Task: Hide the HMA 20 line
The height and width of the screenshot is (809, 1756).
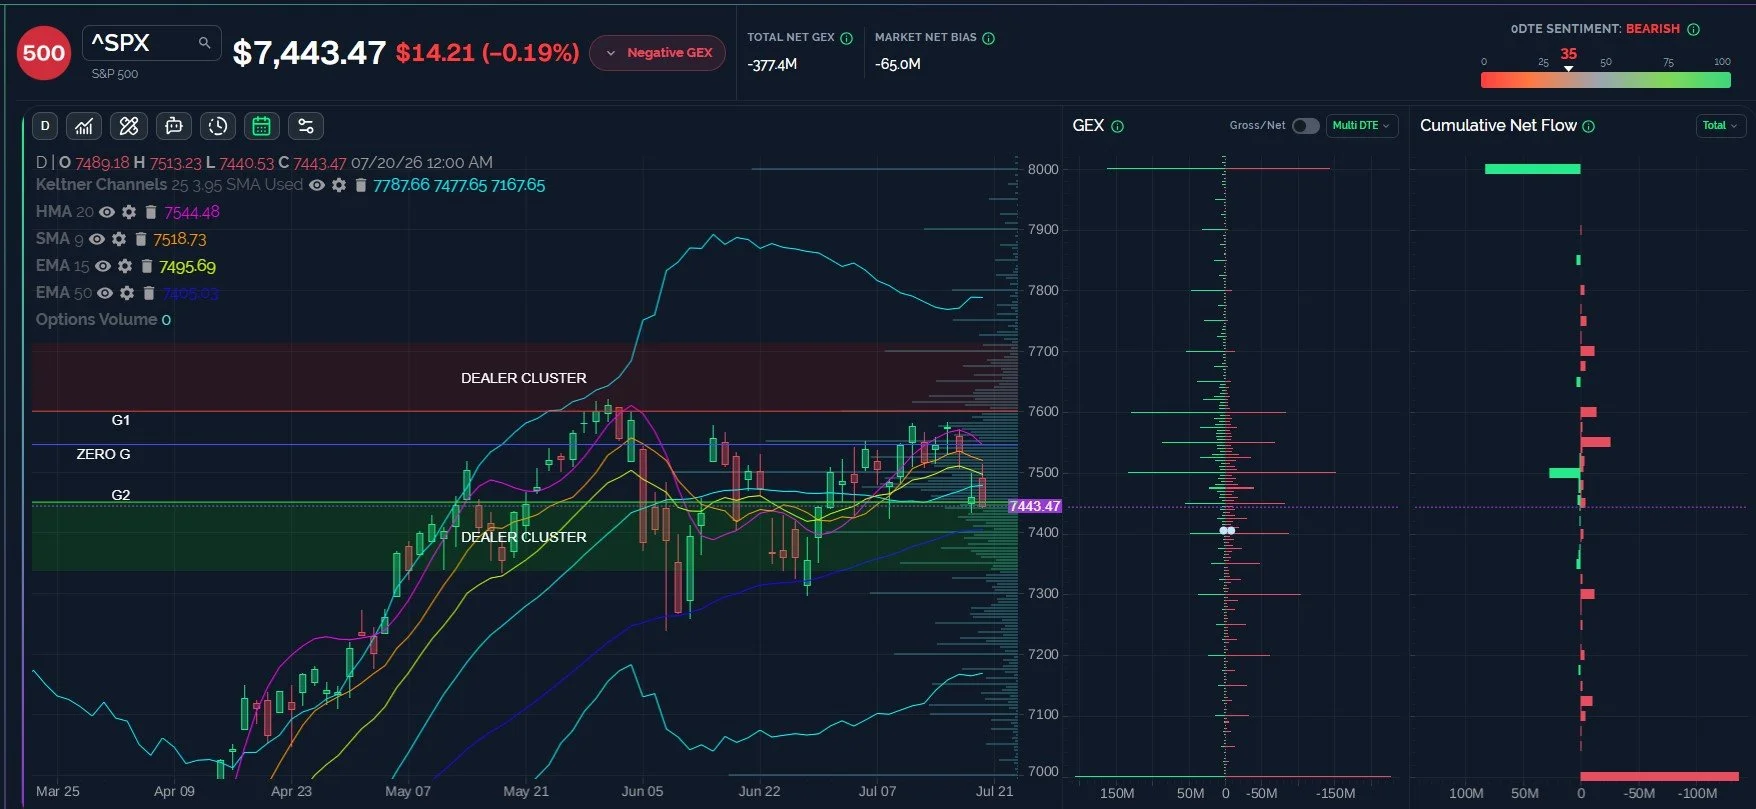Action: [107, 212]
